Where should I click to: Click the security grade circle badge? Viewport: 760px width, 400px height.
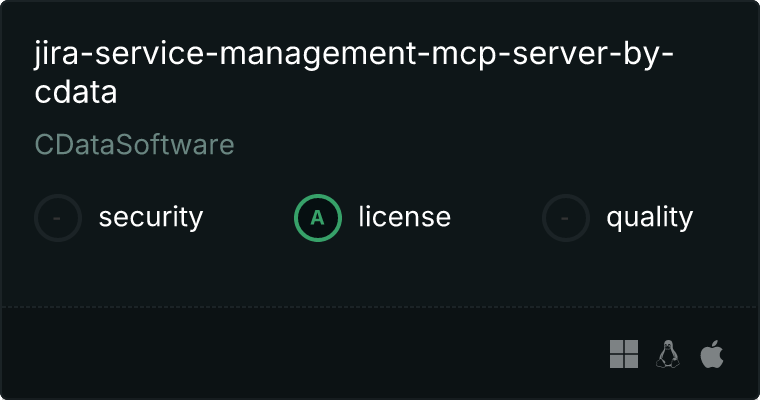(58, 217)
